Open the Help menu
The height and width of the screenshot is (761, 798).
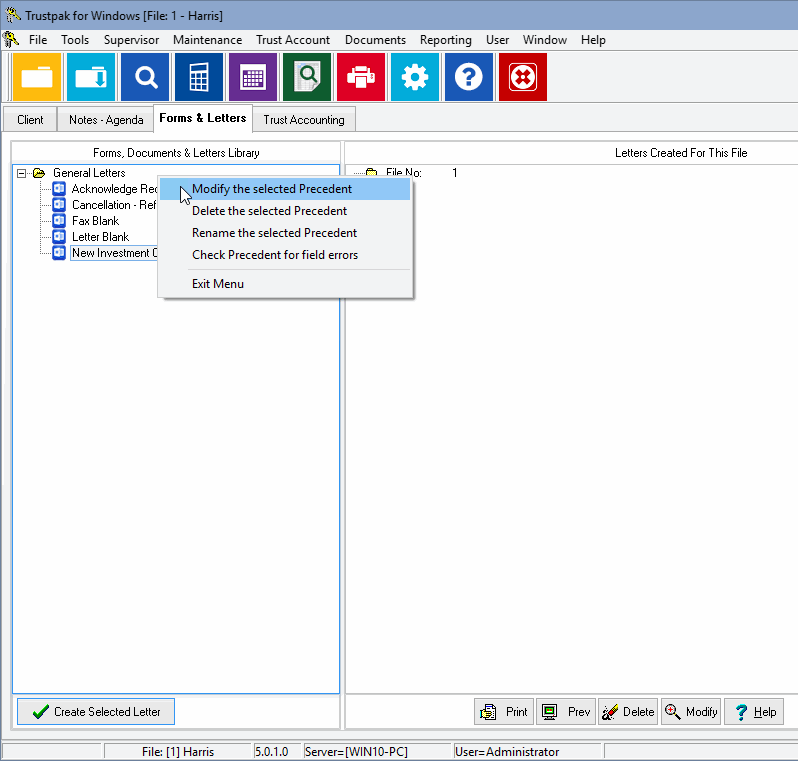coord(593,40)
